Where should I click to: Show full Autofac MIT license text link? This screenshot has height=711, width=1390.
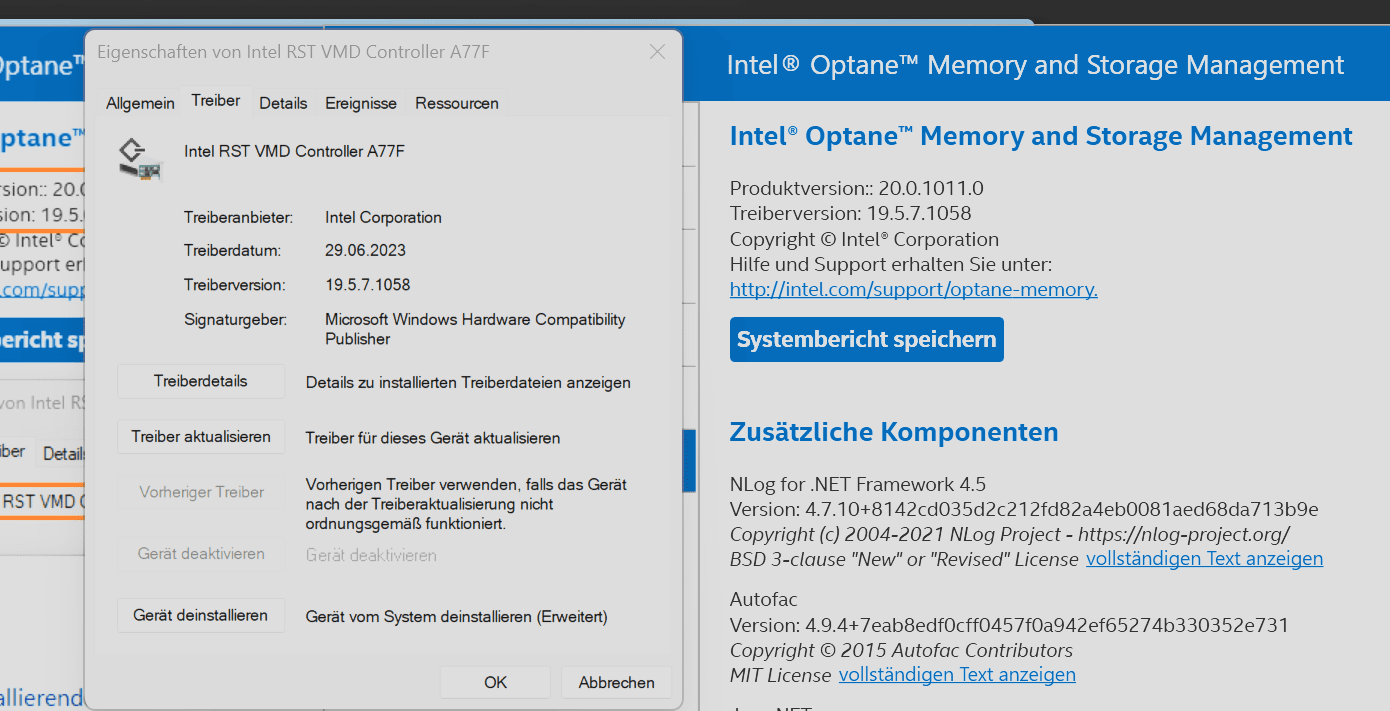(x=957, y=675)
